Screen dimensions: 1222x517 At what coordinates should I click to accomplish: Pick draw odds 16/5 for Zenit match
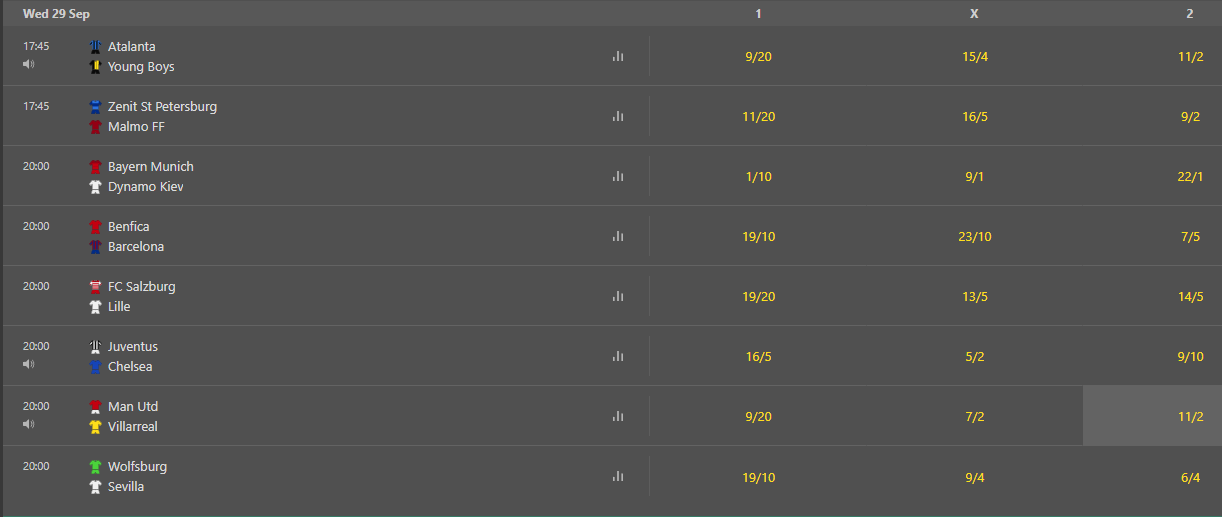click(x=974, y=117)
